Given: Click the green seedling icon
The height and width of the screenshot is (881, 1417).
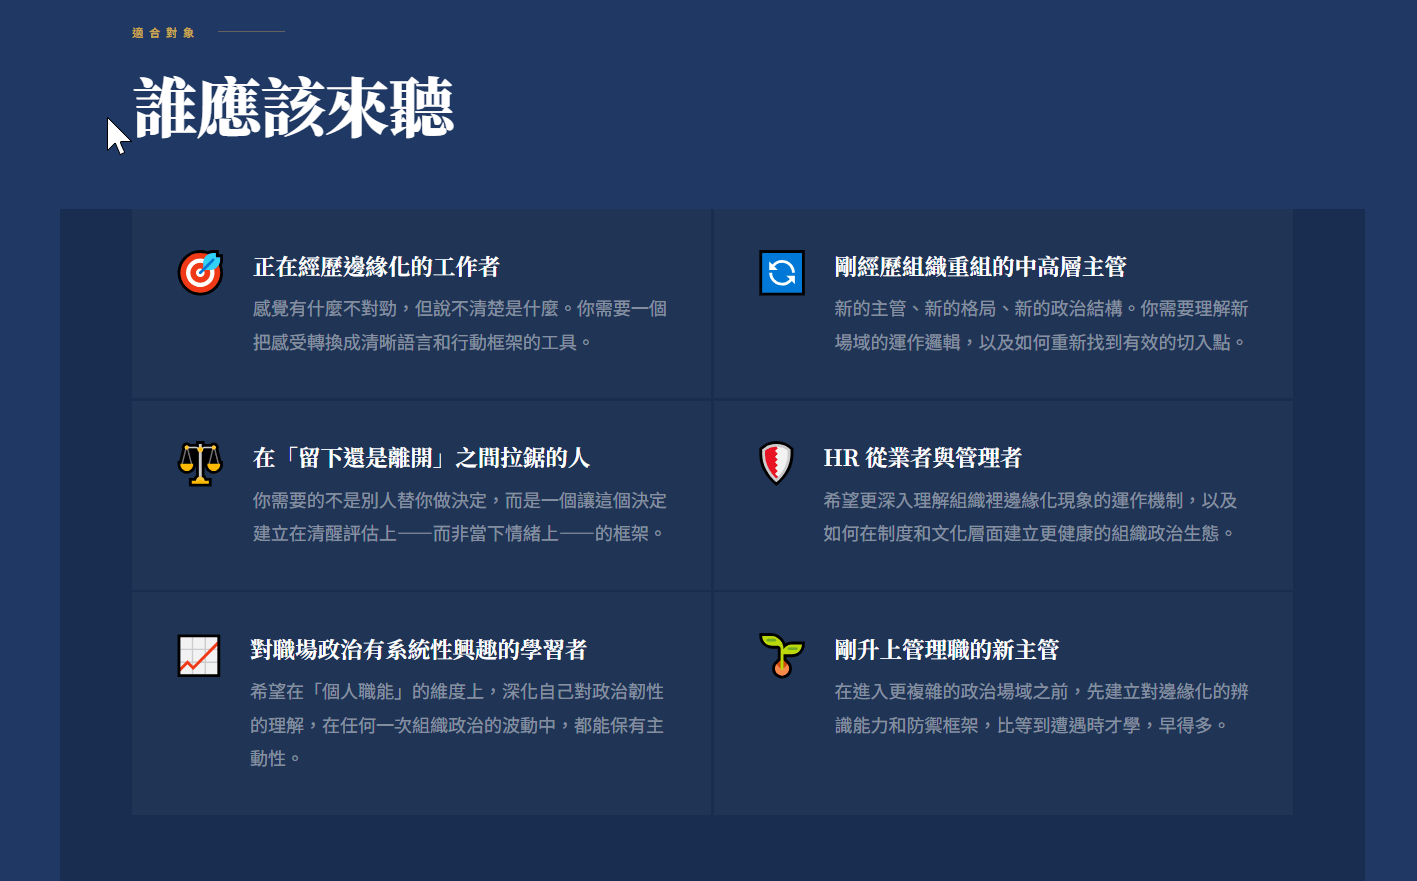Looking at the screenshot, I should 781,655.
